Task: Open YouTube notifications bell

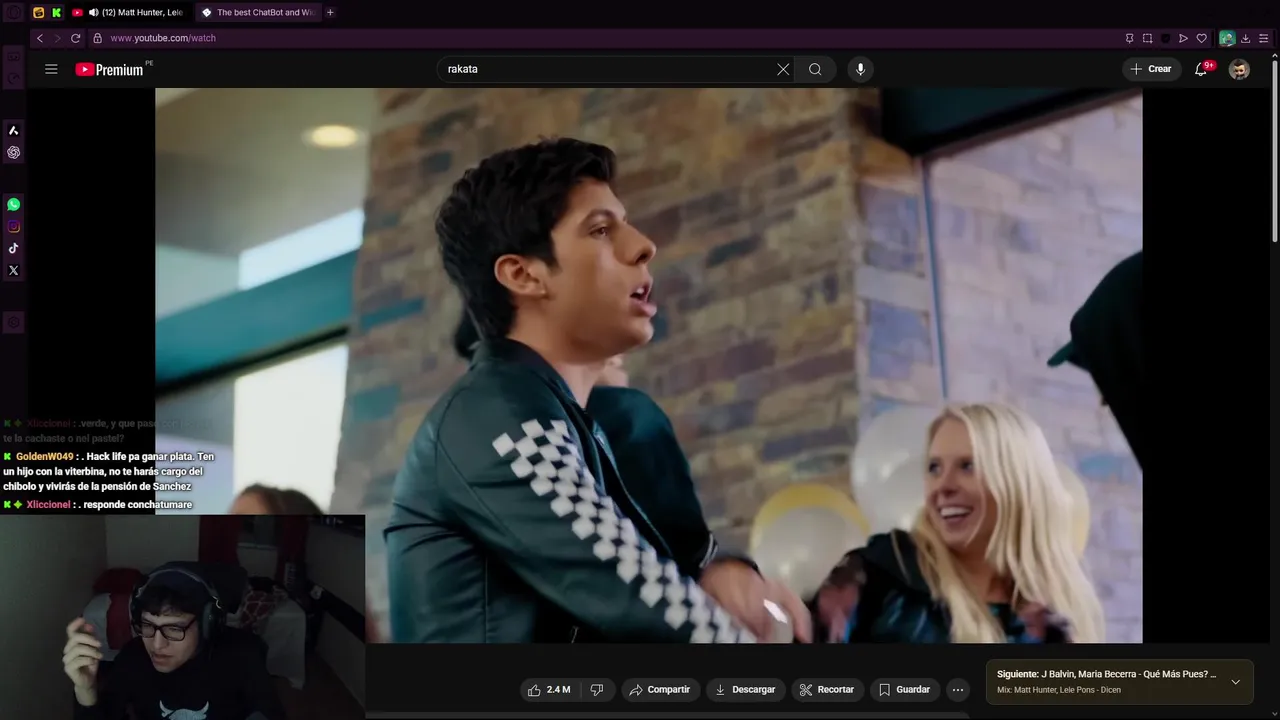Action: pos(1201,69)
